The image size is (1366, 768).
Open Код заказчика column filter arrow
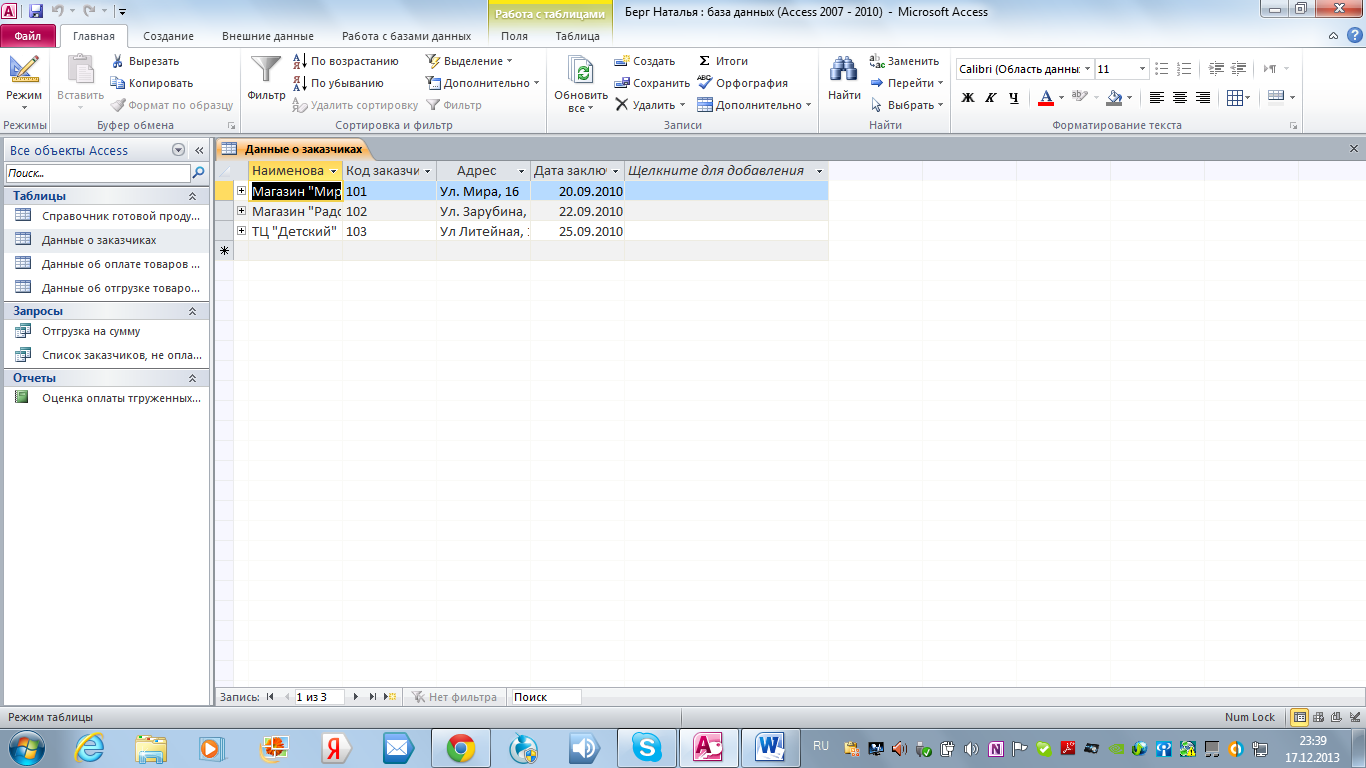click(428, 171)
